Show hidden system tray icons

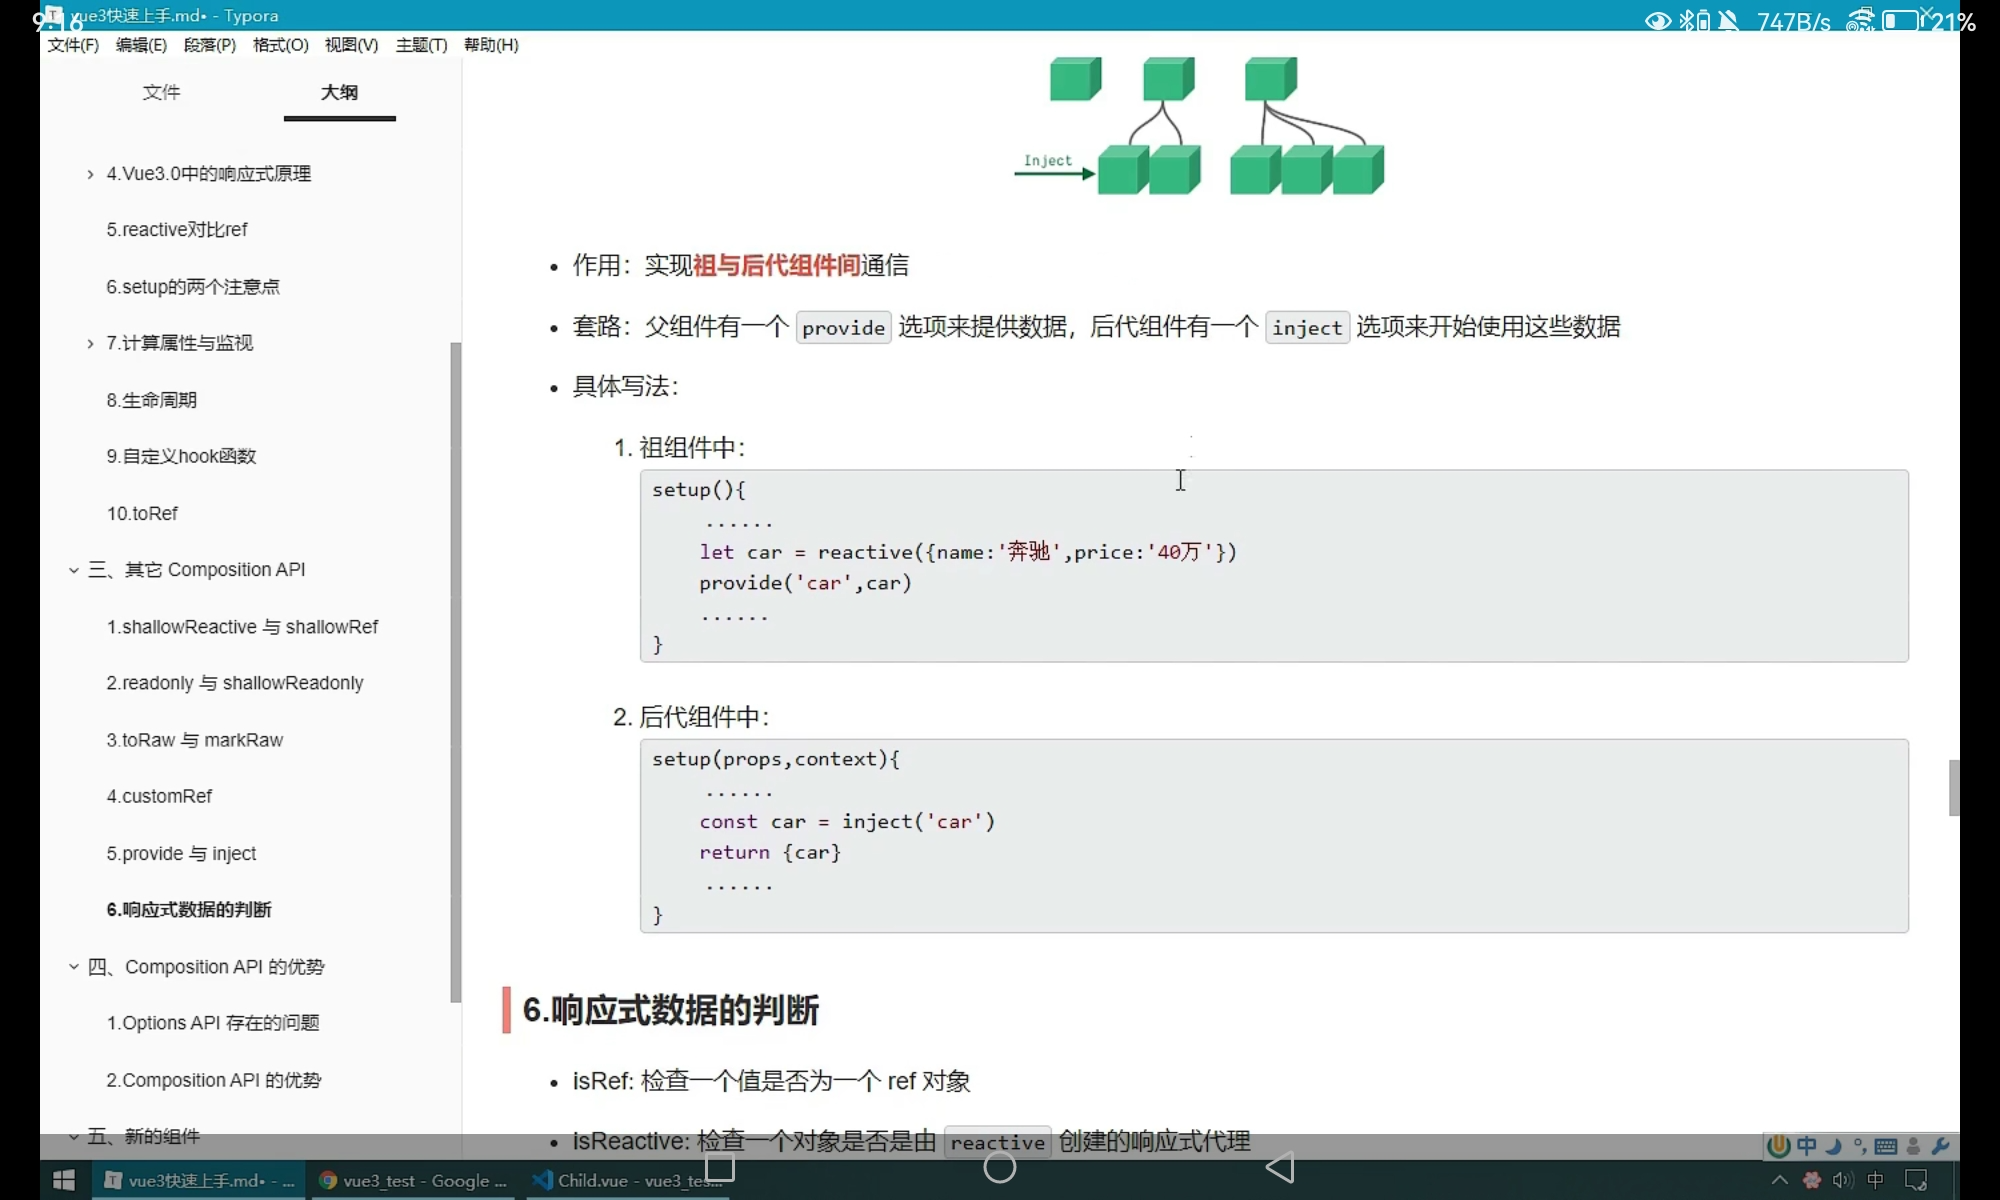1780,1180
